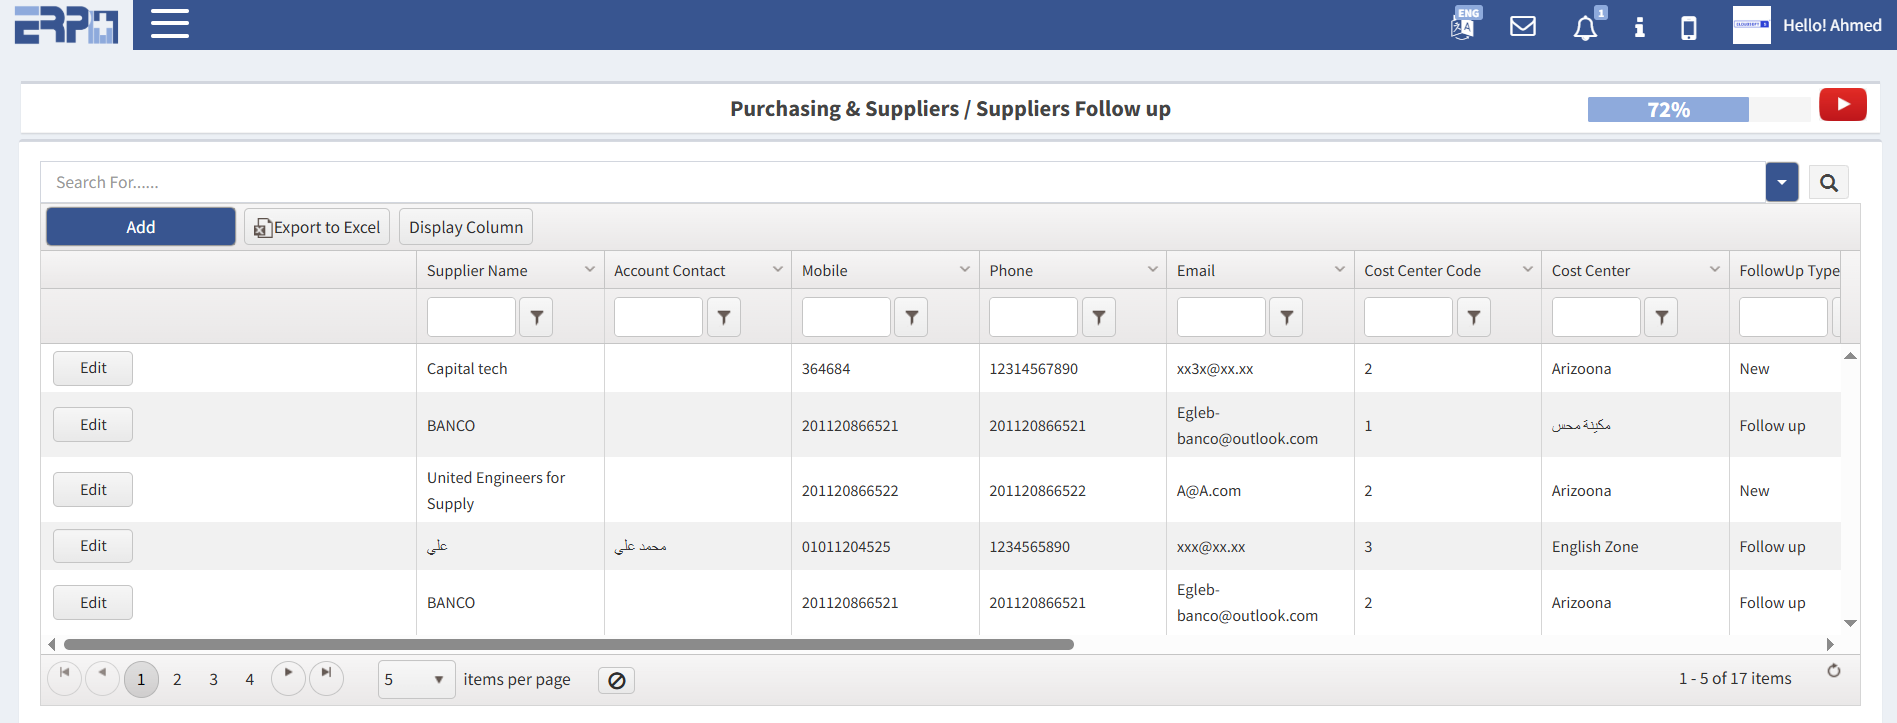Viewport: 1897px width, 723px height.
Task: Switch language with the ENG translate icon
Action: coord(1464,24)
